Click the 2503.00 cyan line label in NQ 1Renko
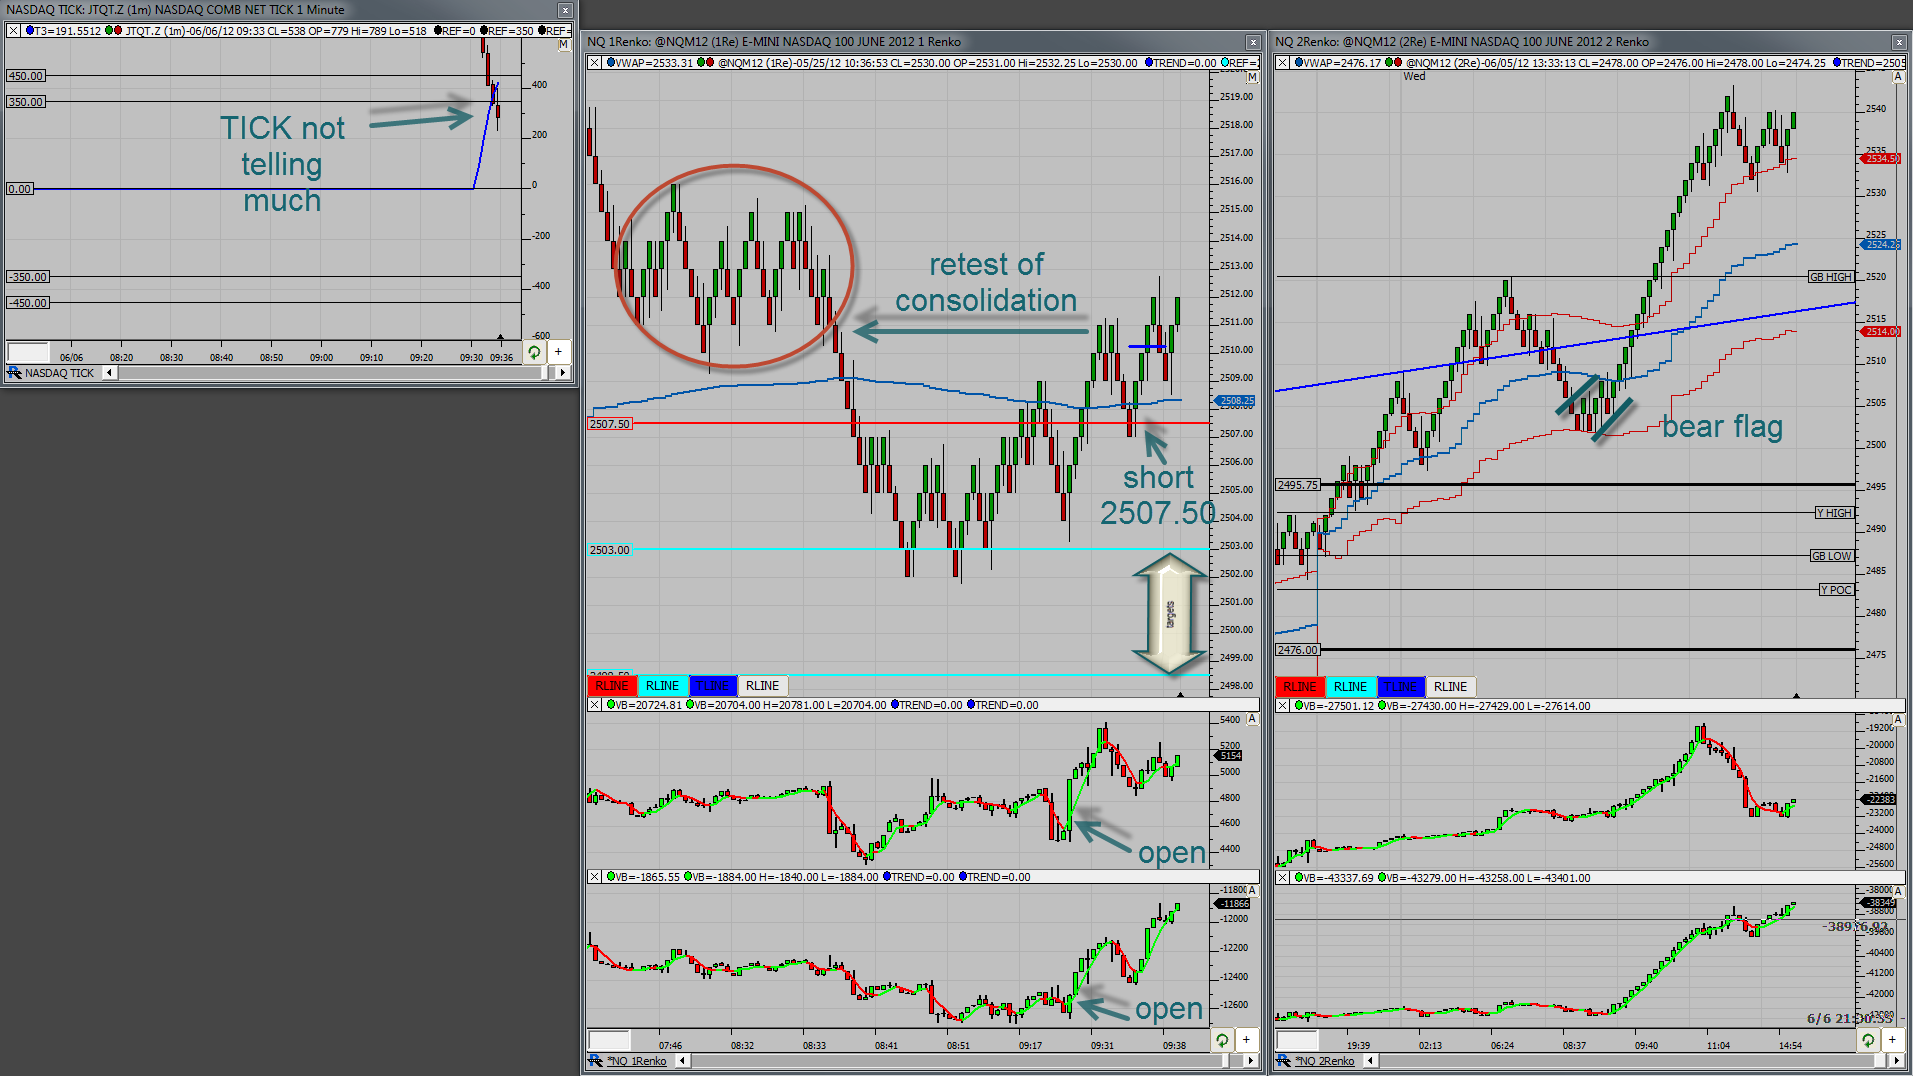Viewport: 1913px width, 1076px height. [610, 550]
